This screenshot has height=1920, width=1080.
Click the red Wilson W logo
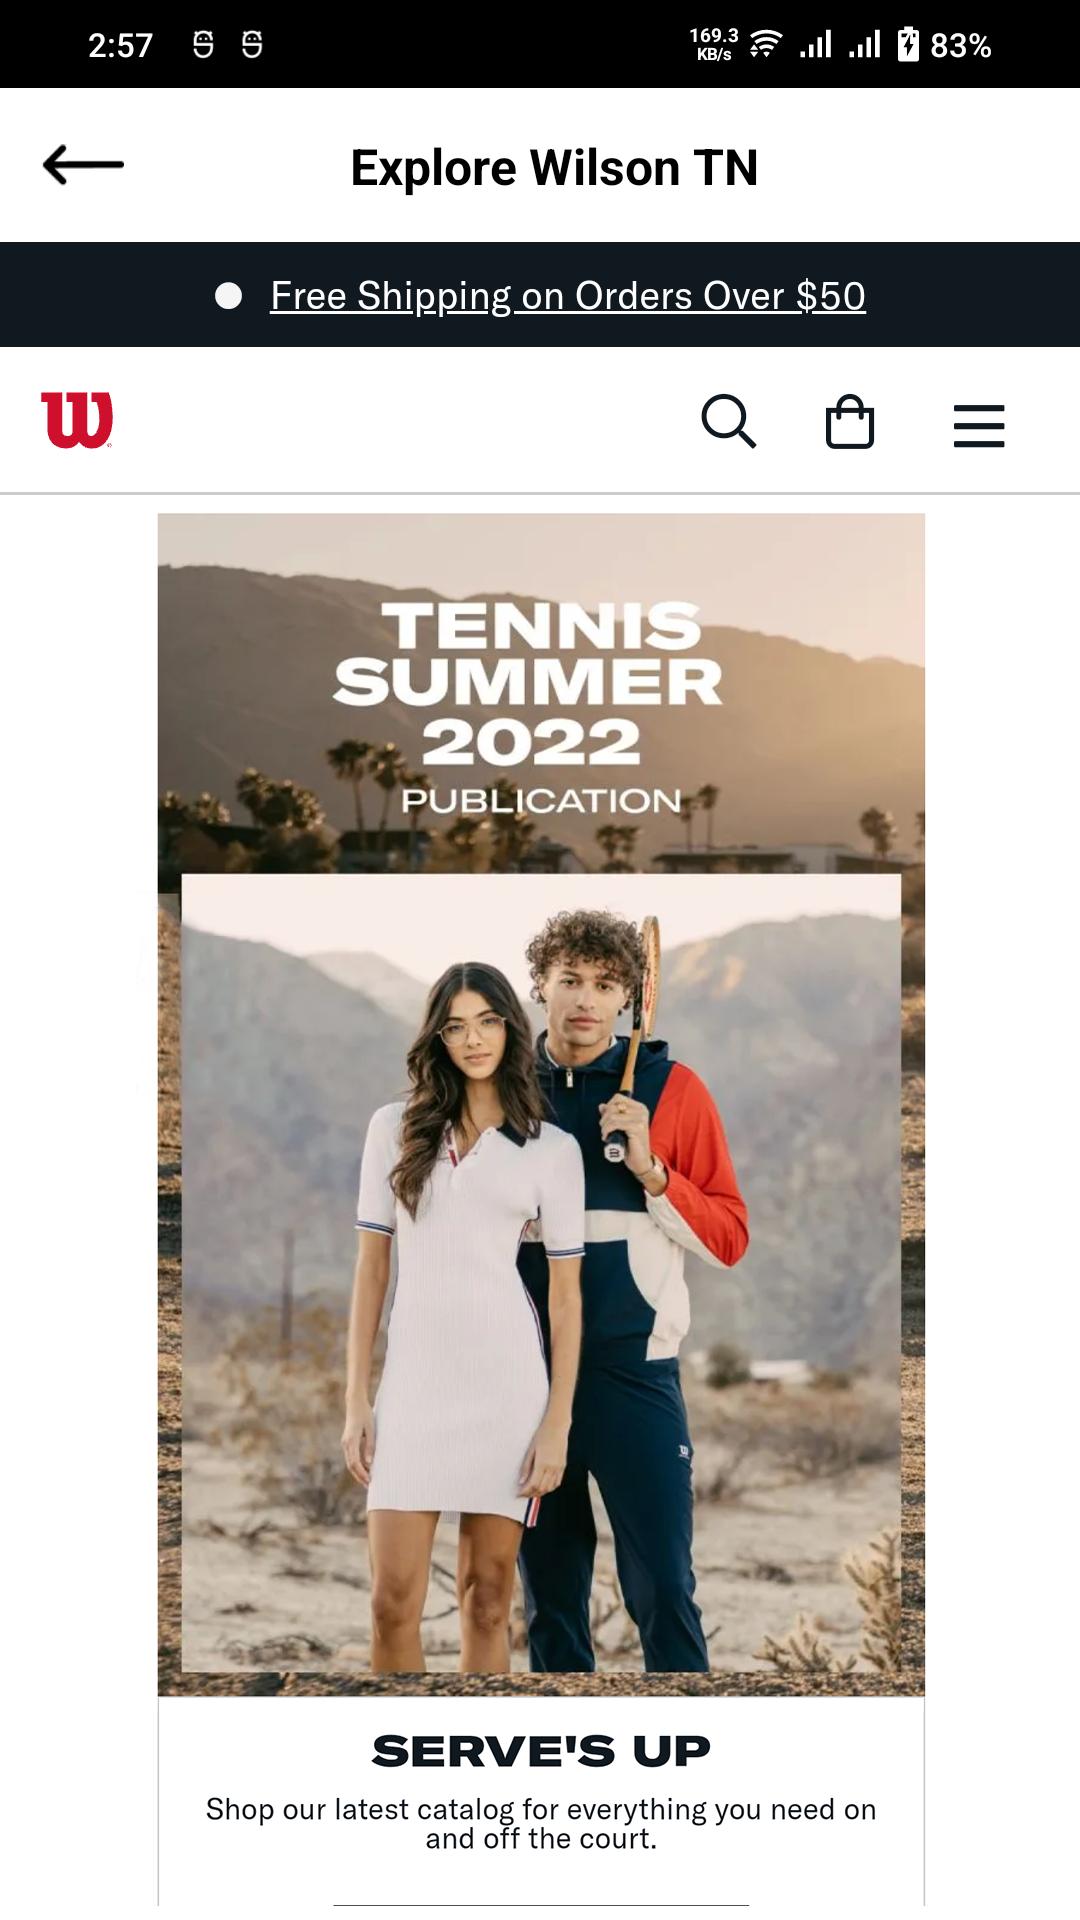(77, 420)
